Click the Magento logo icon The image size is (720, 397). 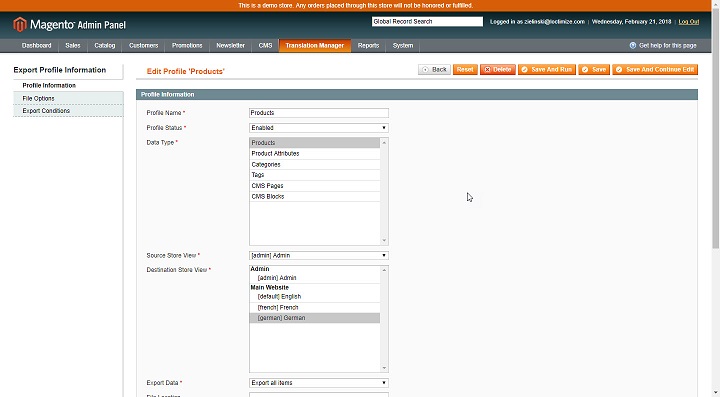pos(20,24)
